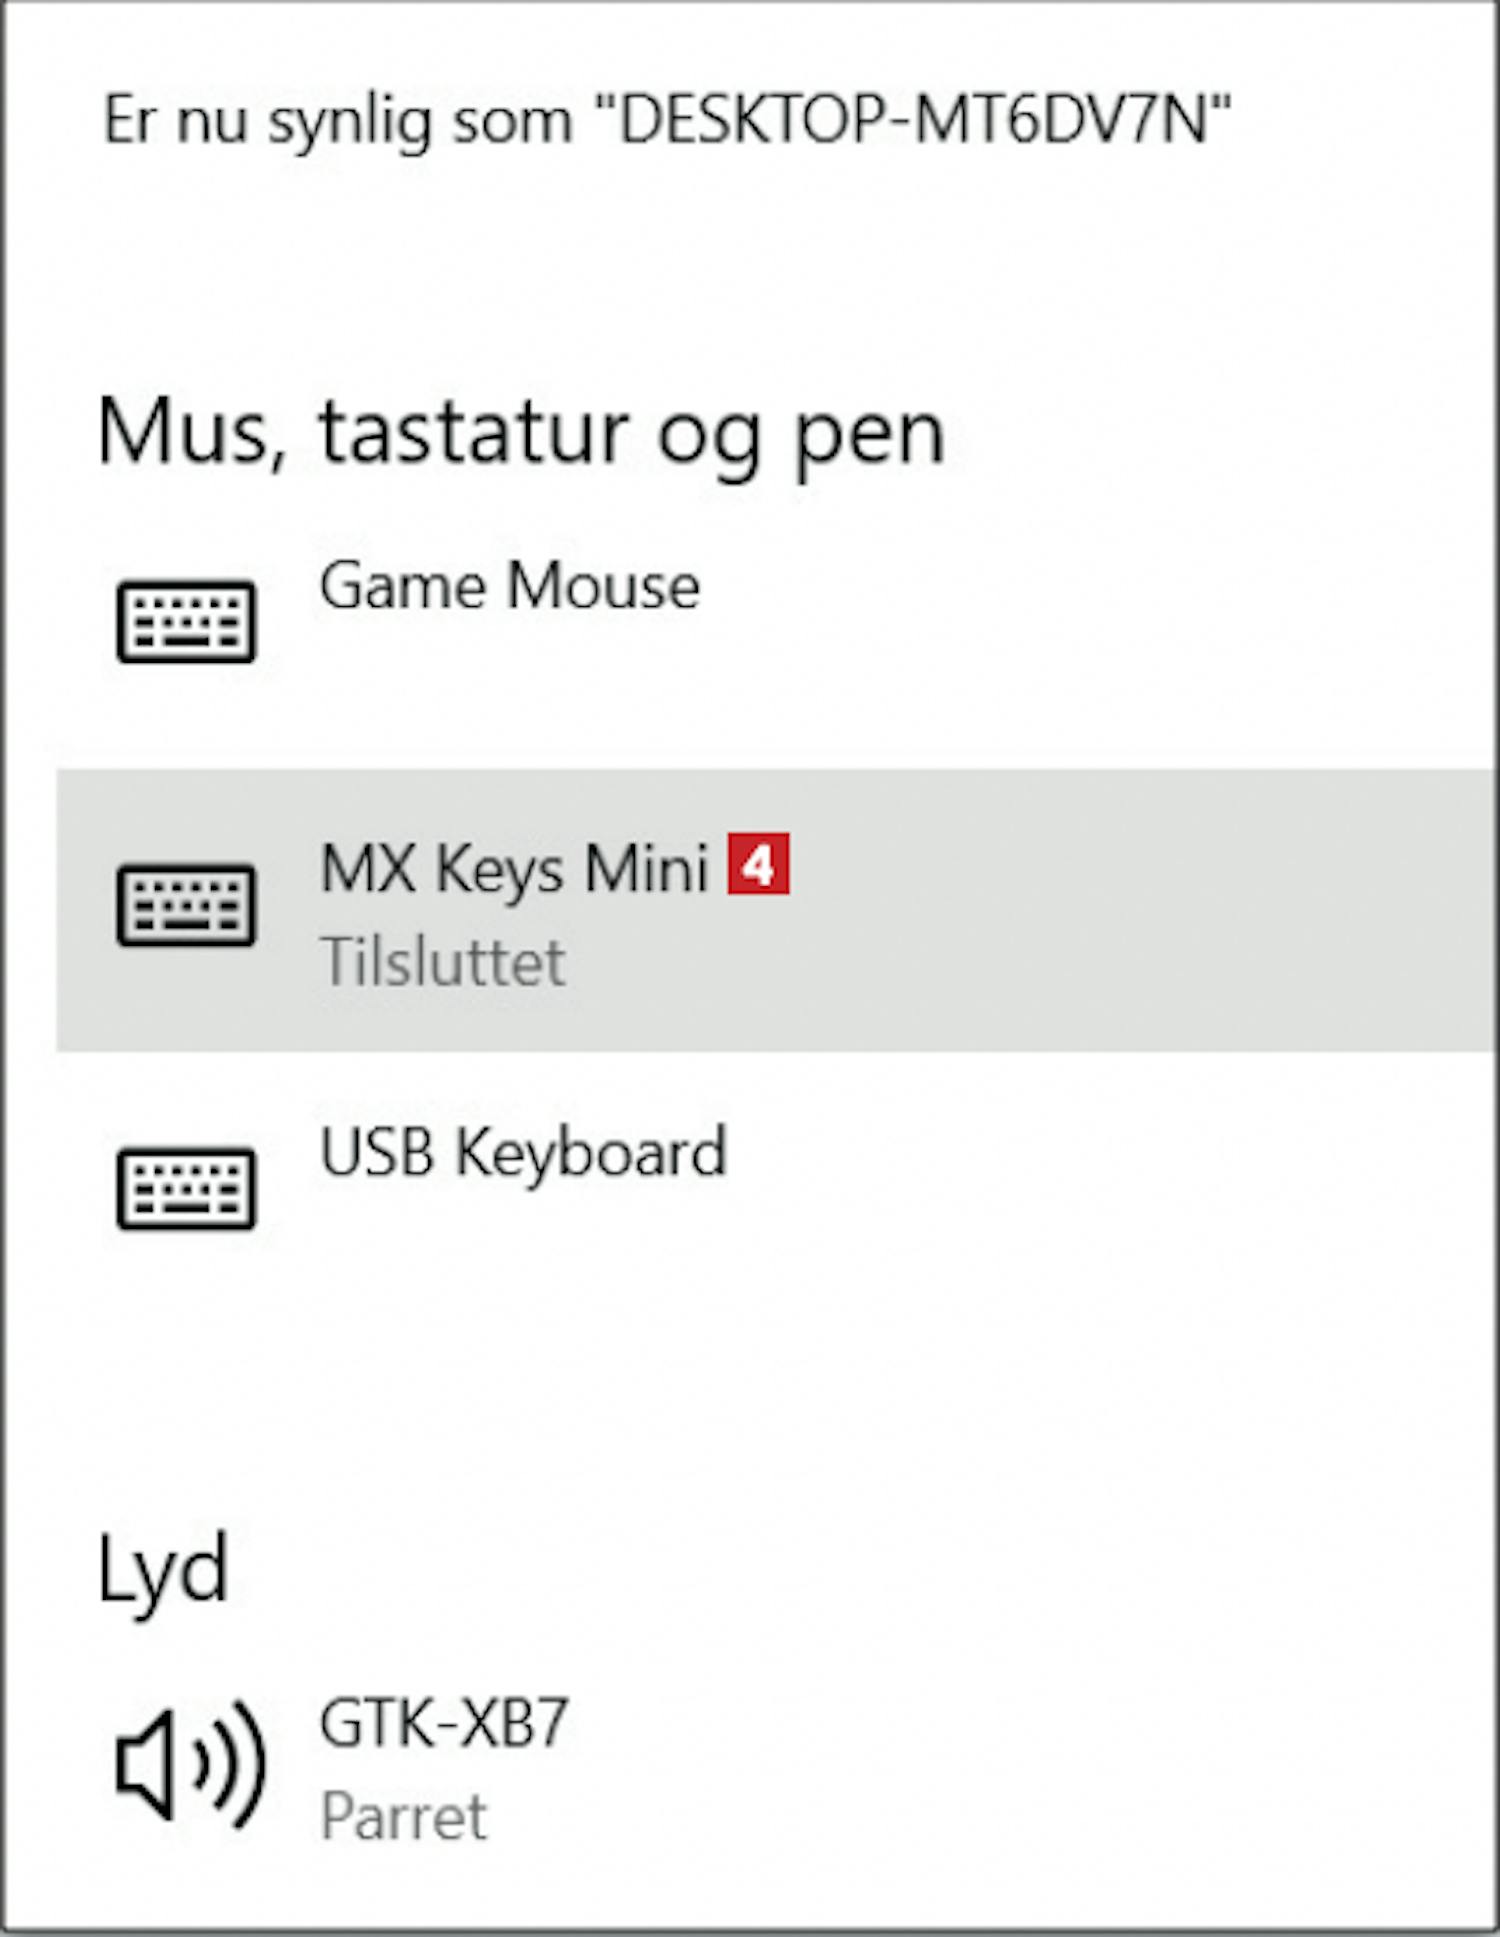Select the Game Mouse device name
Screen dimensions: 1500x1937
click(510, 585)
